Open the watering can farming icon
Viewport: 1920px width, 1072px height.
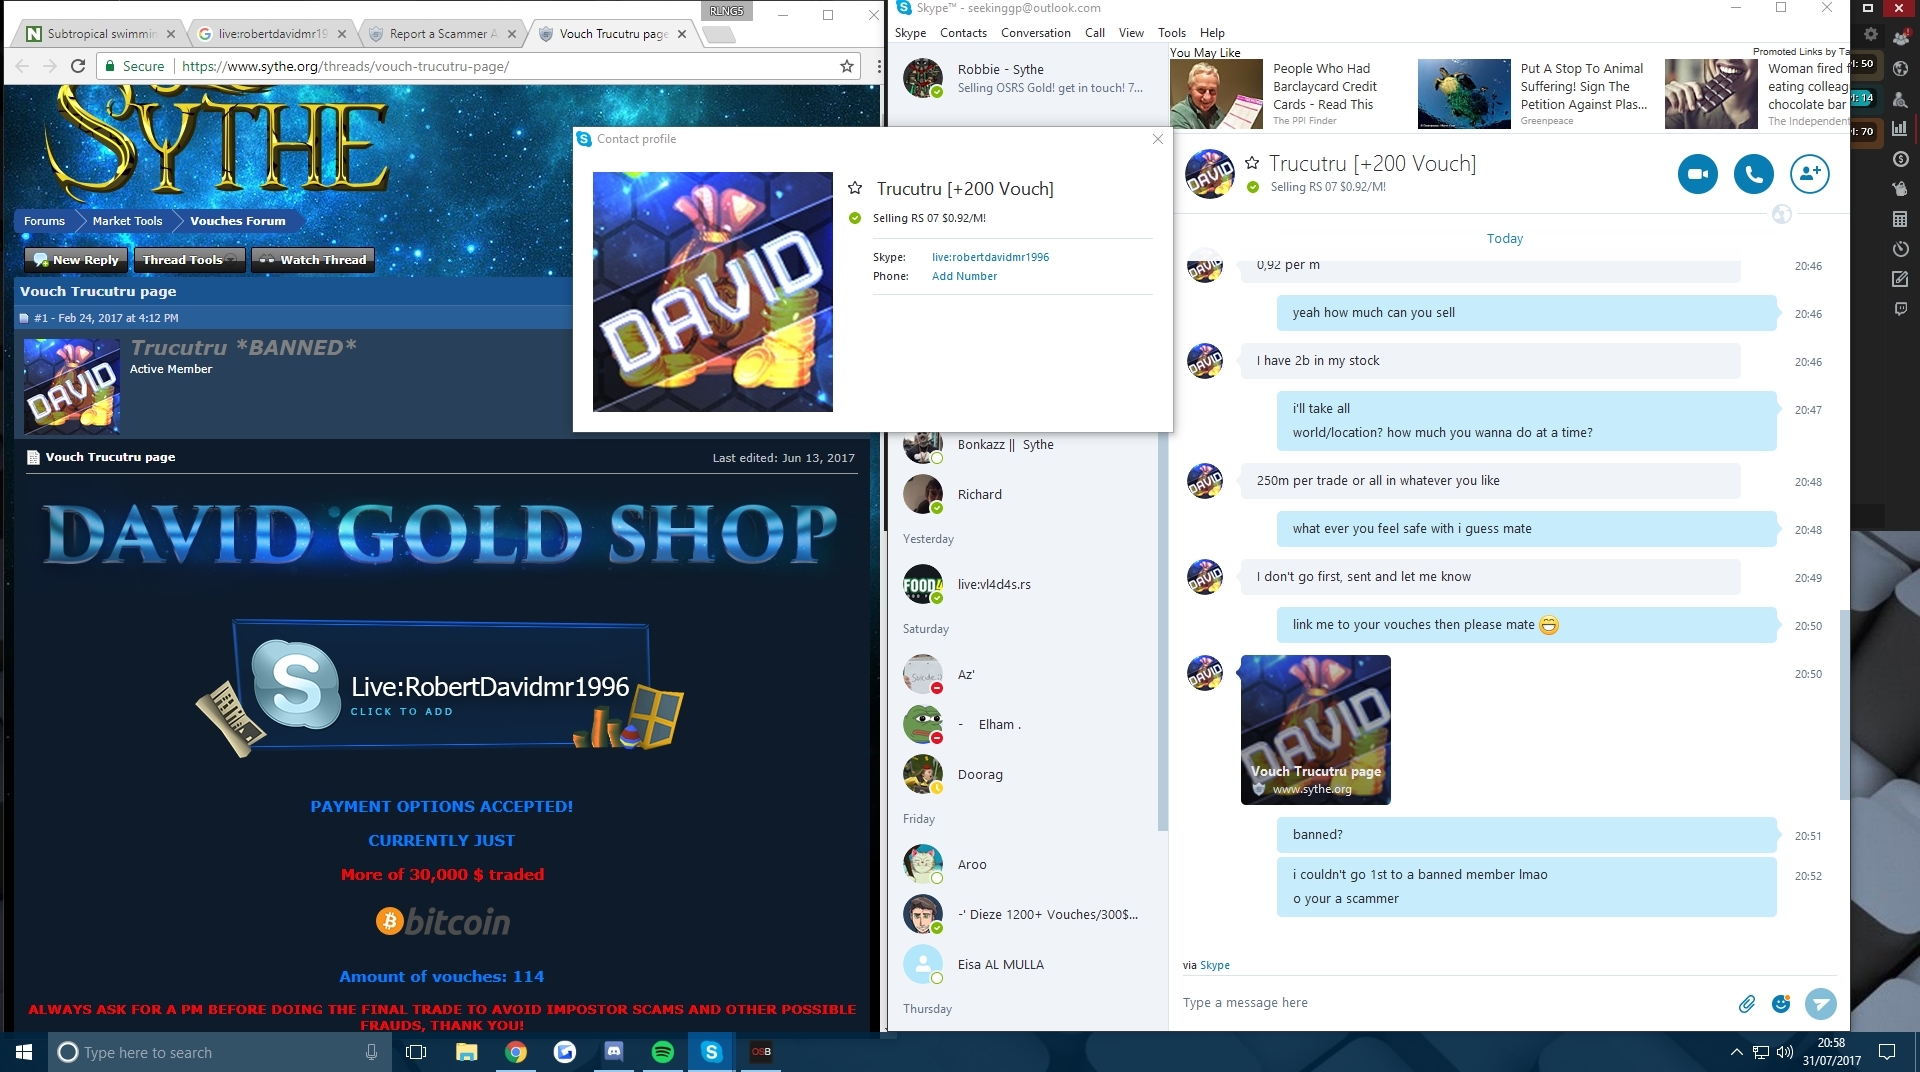1900,188
